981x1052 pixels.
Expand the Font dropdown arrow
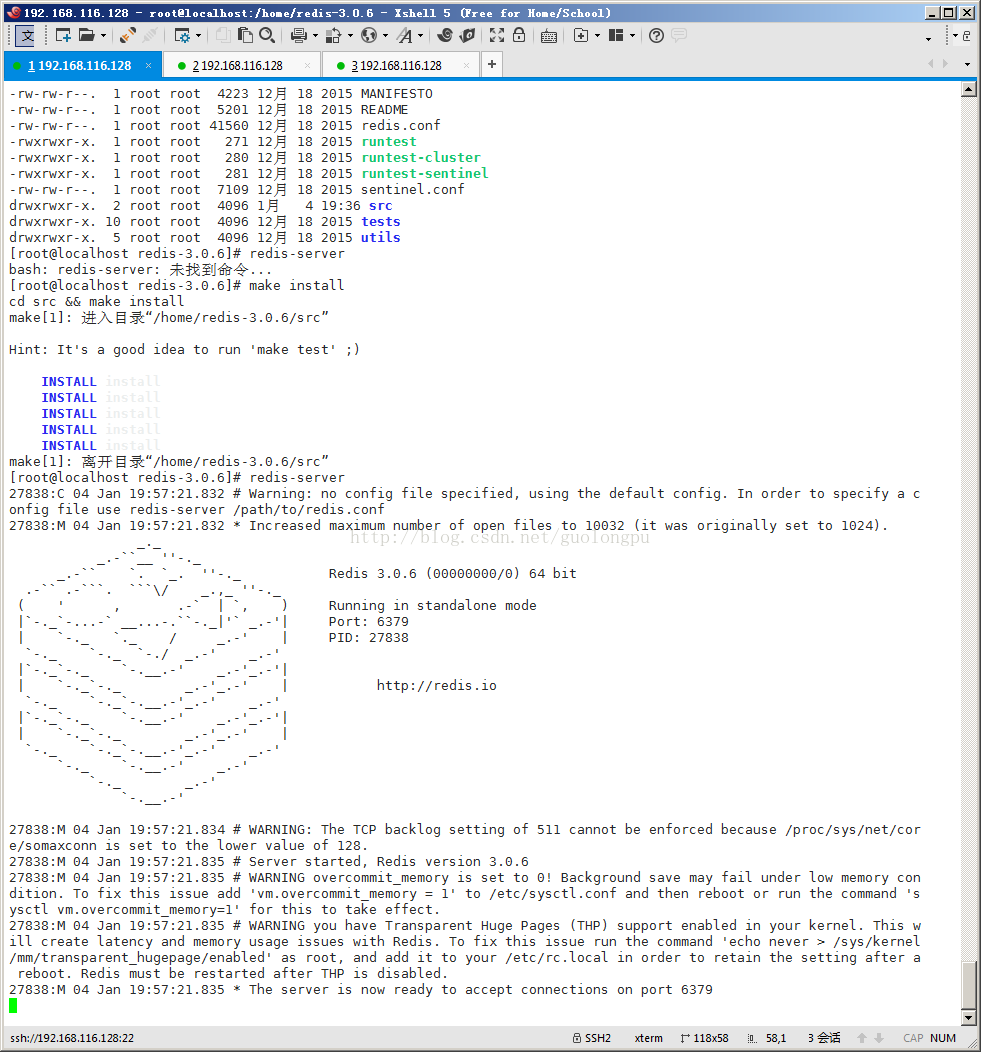pos(421,36)
